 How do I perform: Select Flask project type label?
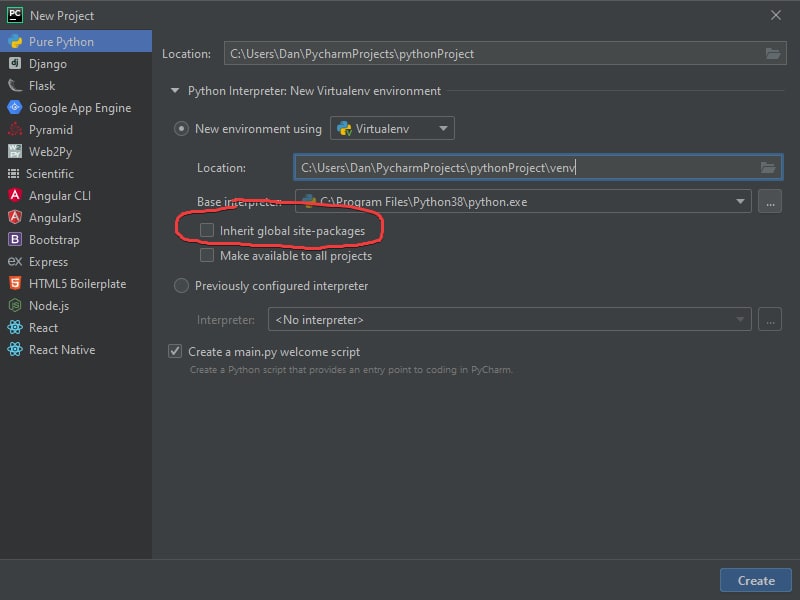pos(42,86)
